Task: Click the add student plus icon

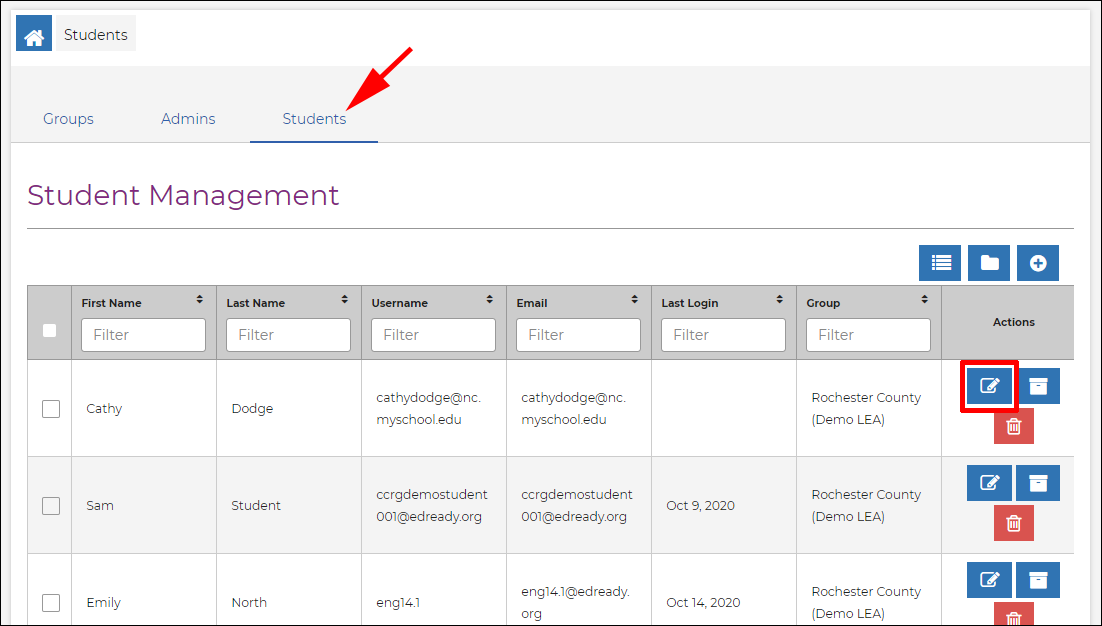Action: [1038, 263]
